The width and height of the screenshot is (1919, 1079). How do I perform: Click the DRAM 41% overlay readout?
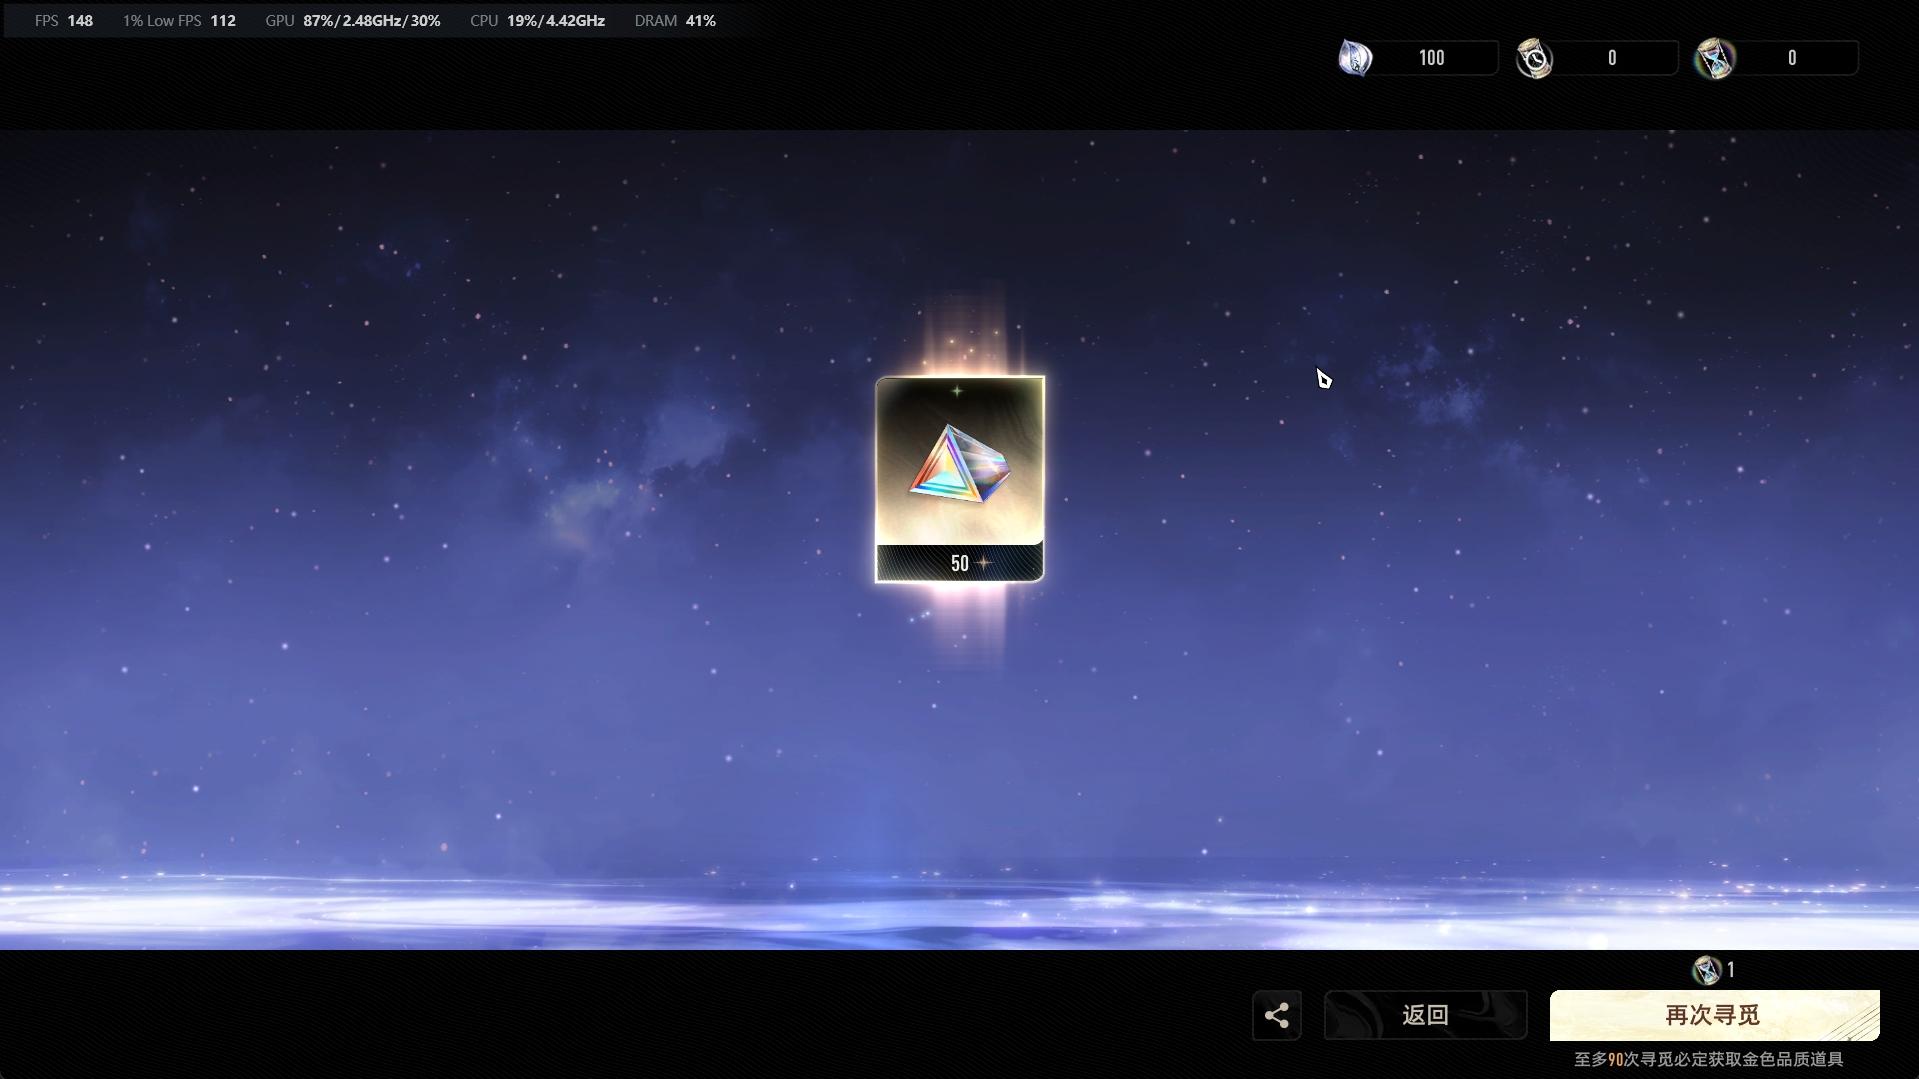(674, 21)
